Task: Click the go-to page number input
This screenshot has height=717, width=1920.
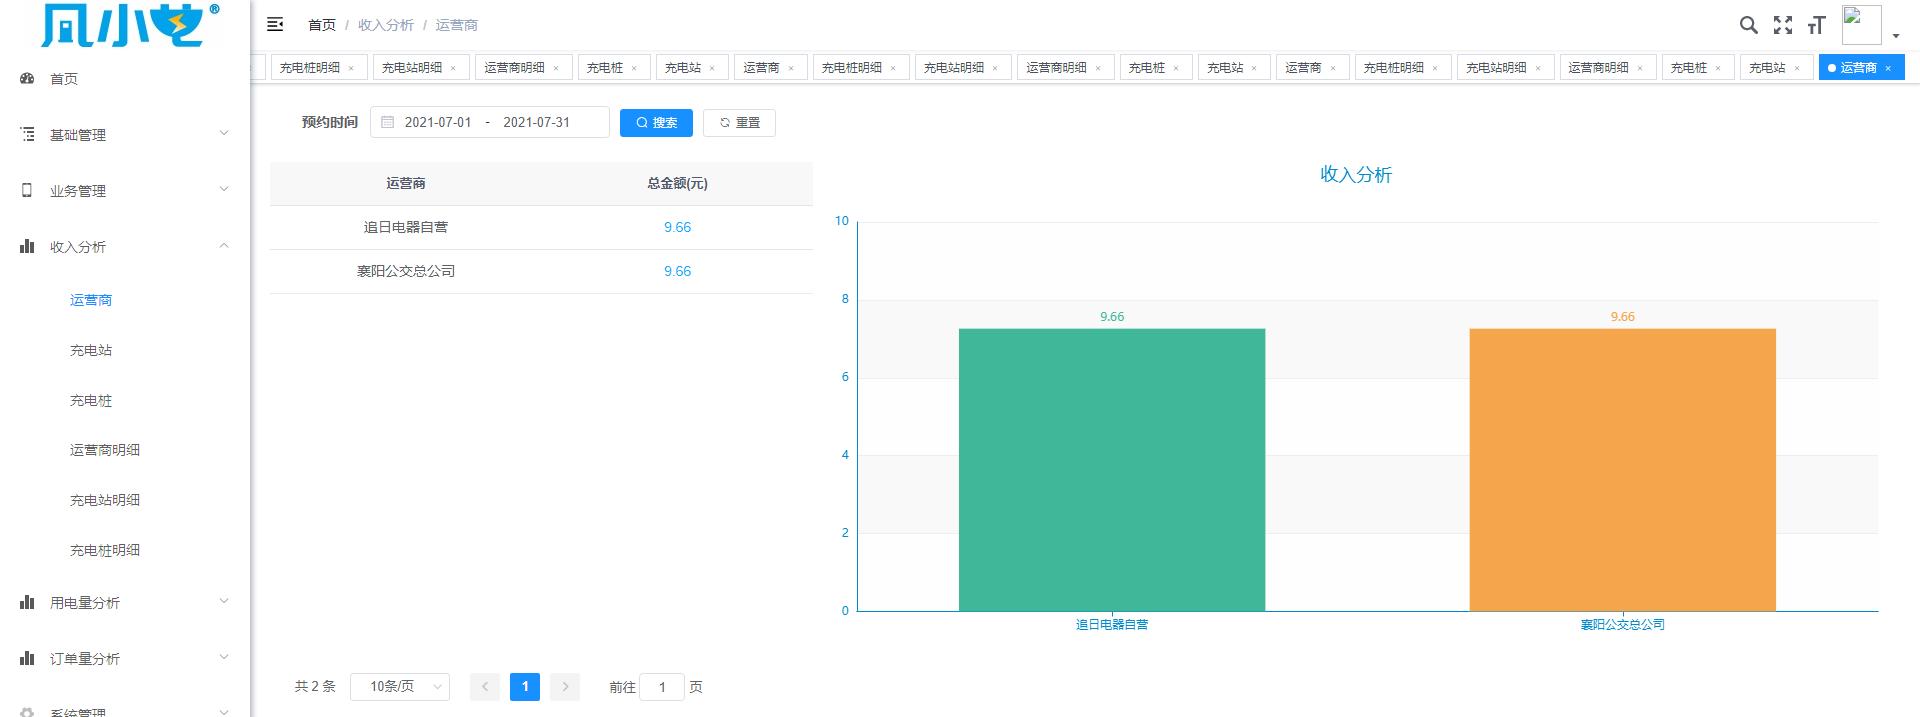Action: [661, 687]
